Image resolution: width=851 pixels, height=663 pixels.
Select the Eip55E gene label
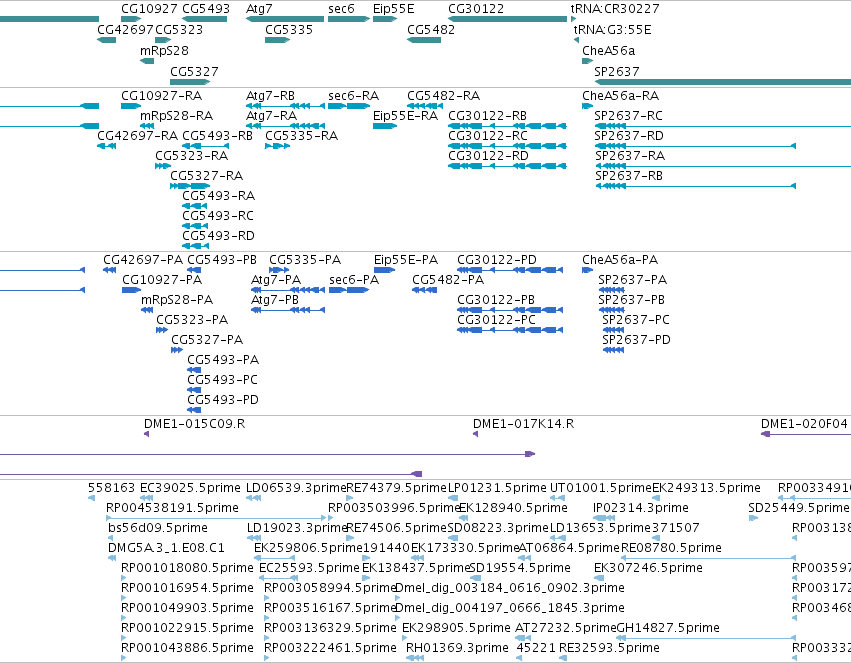(393, 9)
